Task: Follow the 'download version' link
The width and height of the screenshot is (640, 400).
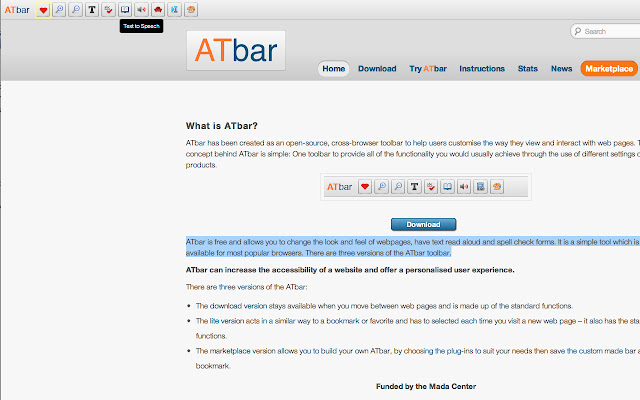Action: [x=238, y=306]
